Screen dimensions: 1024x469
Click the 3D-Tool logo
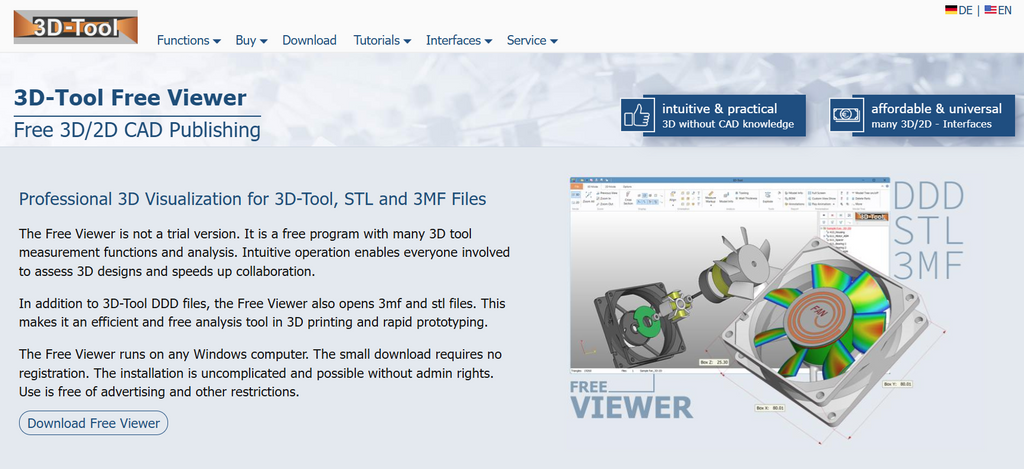pyautogui.click(x=76, y=27)
